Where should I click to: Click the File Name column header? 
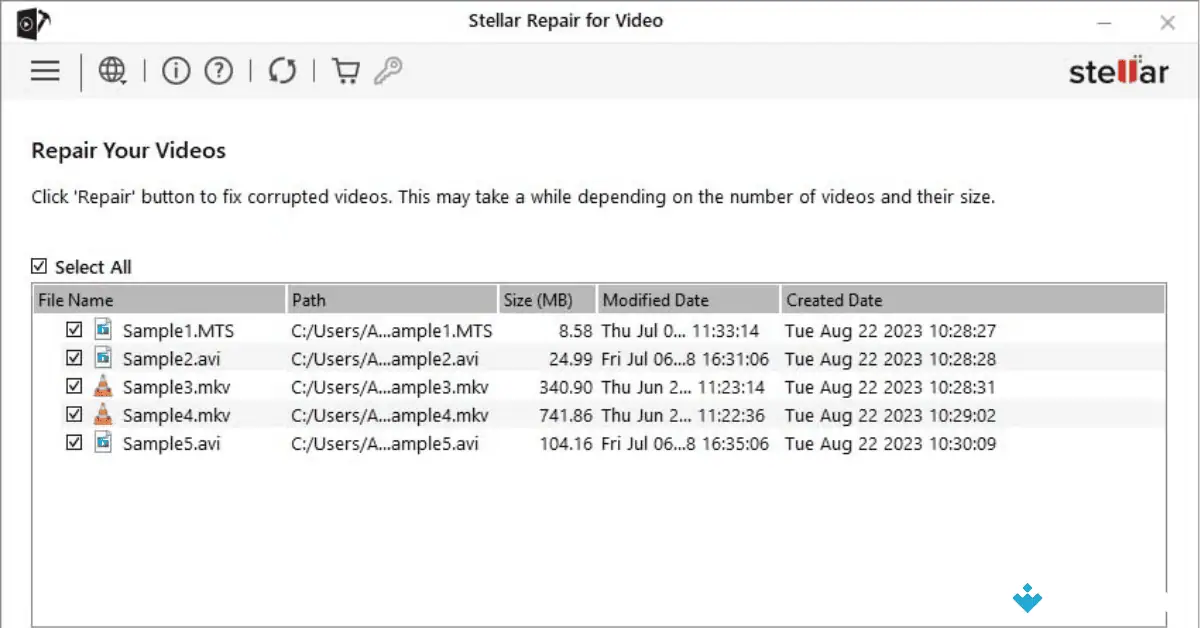click(75, 299)
